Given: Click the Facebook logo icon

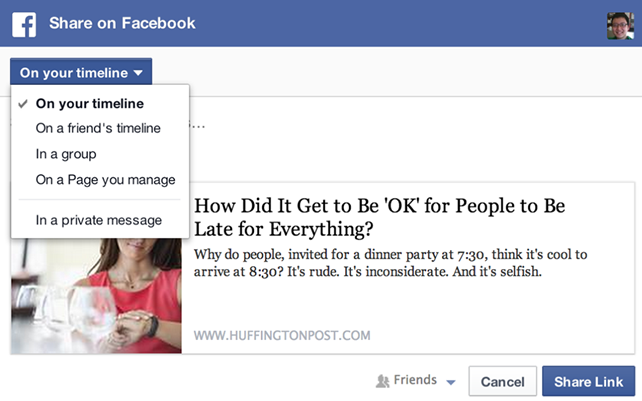Looking at the screenshot, I should point(24,24).
